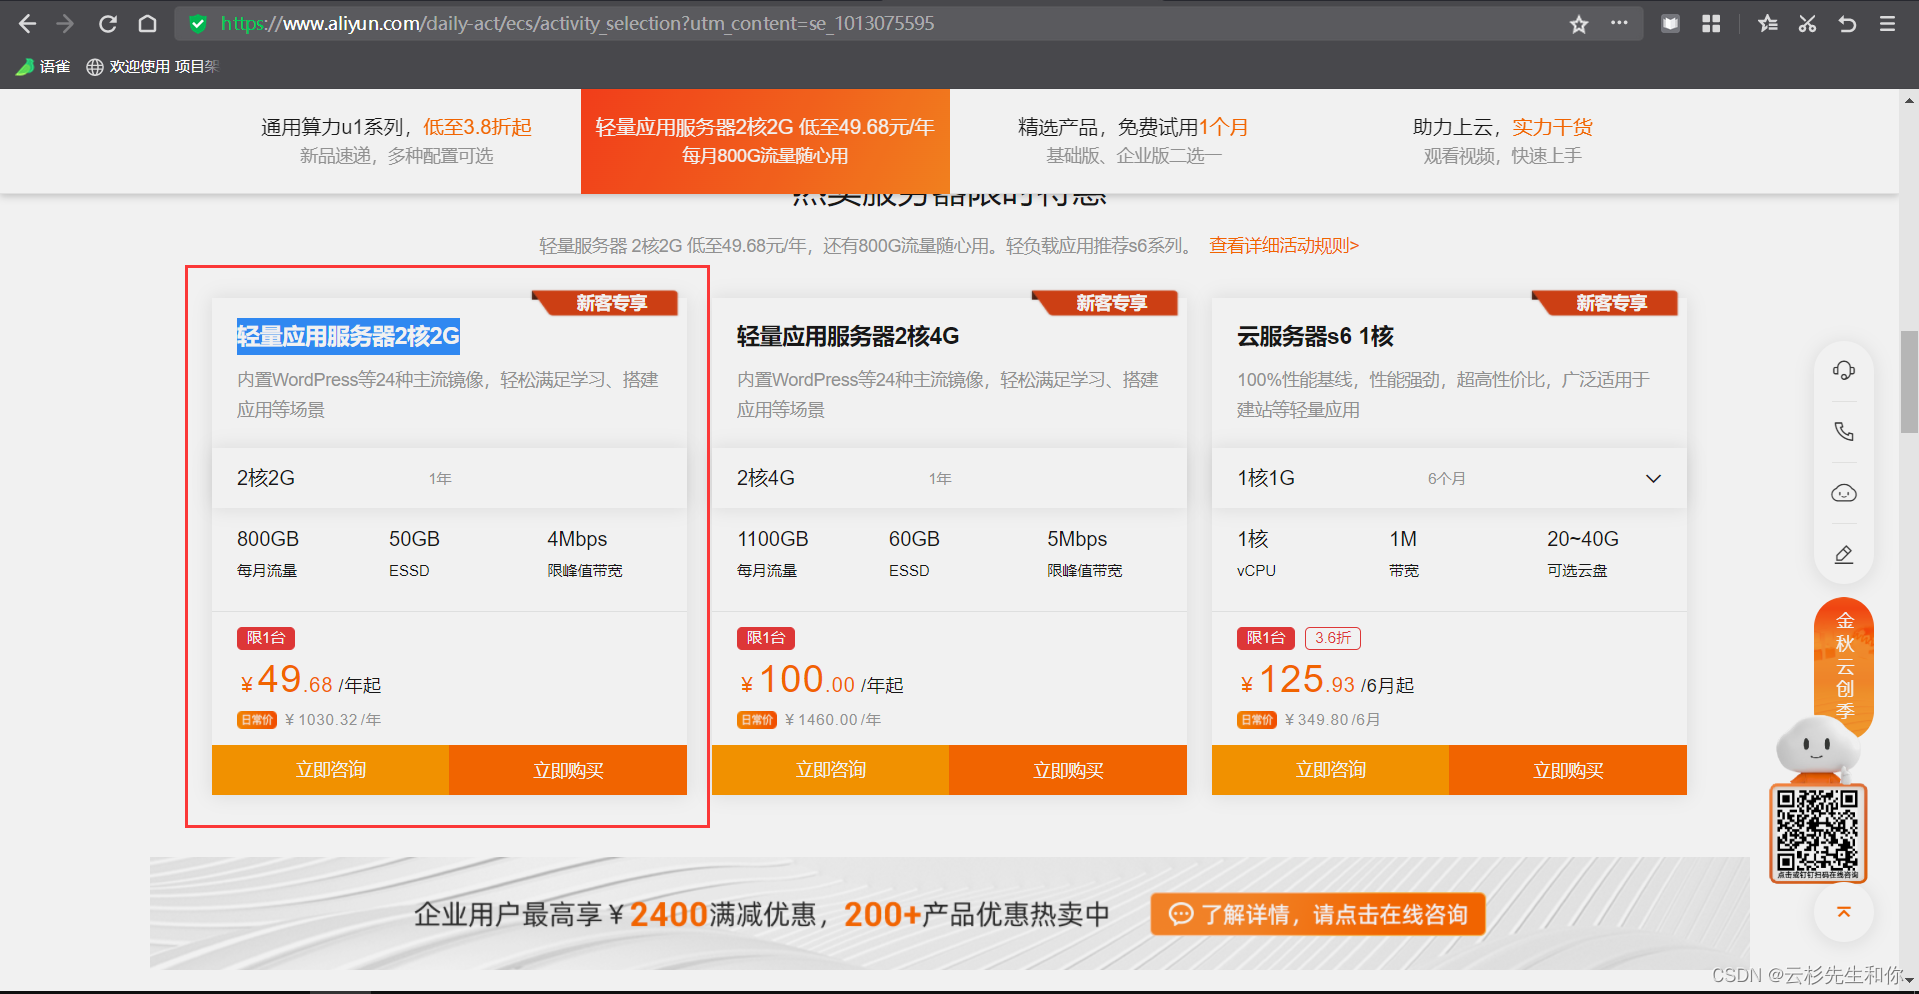Click the feedback pencil icon in sidebar
The height and width of the screenshot is (994, 1919).
(x=1844, y=554)
